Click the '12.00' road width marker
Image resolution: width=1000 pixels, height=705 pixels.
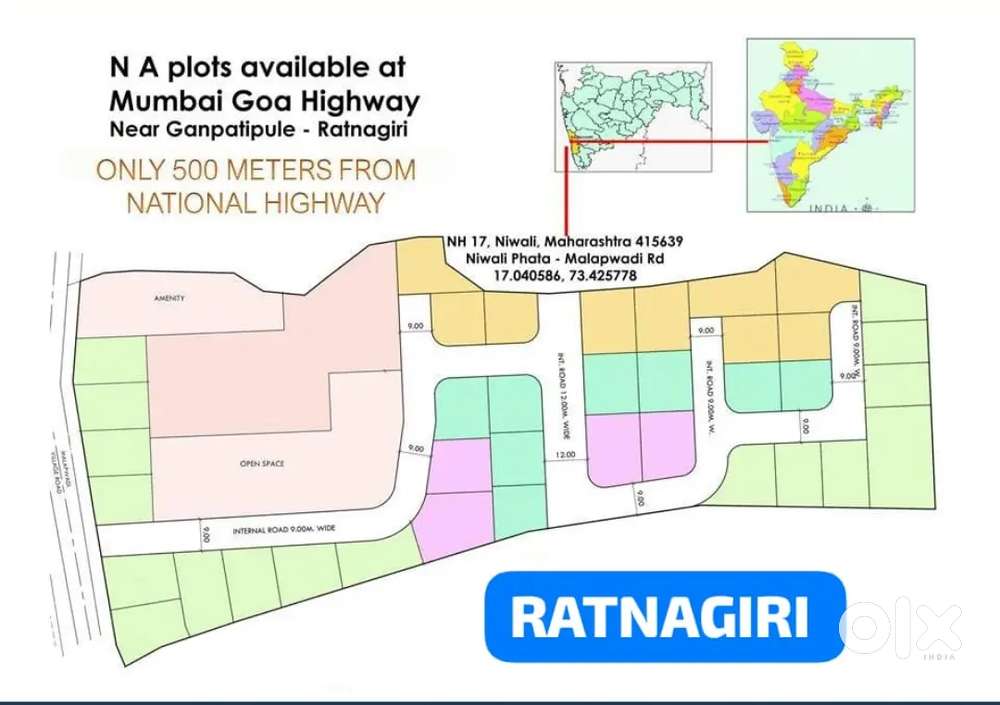(567, 454)
